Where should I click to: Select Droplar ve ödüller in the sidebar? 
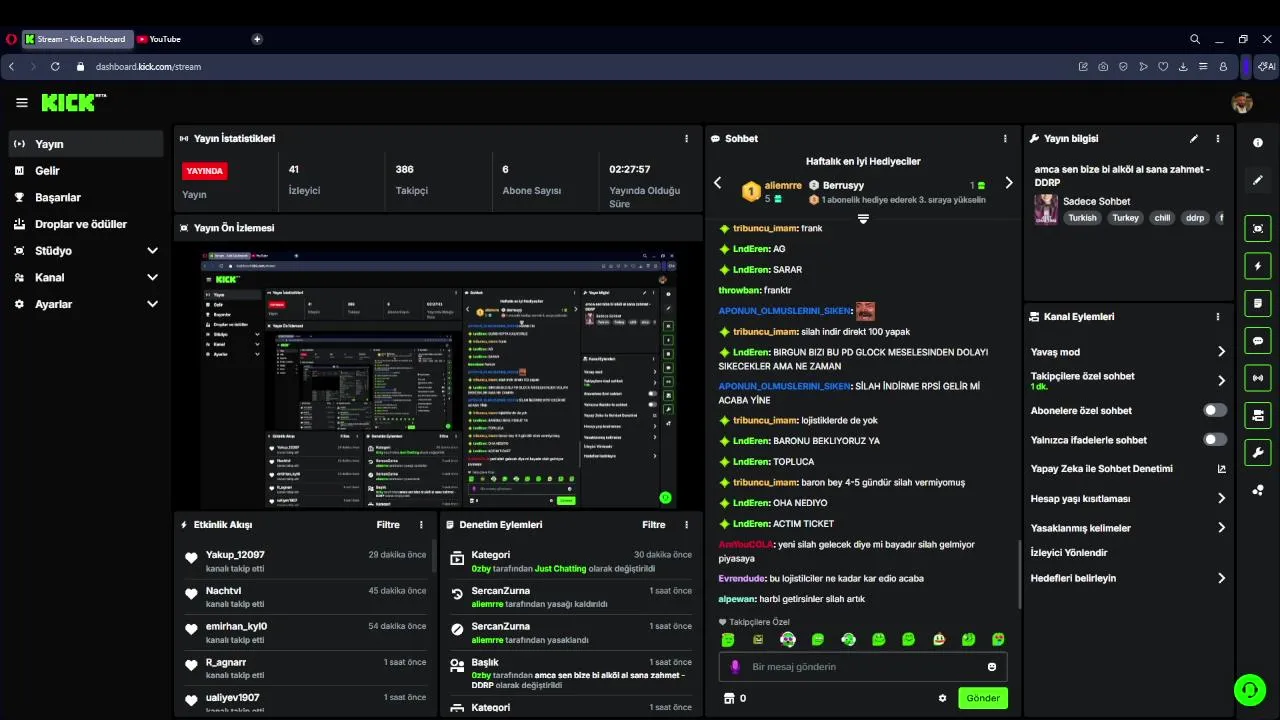click(87, 224)
